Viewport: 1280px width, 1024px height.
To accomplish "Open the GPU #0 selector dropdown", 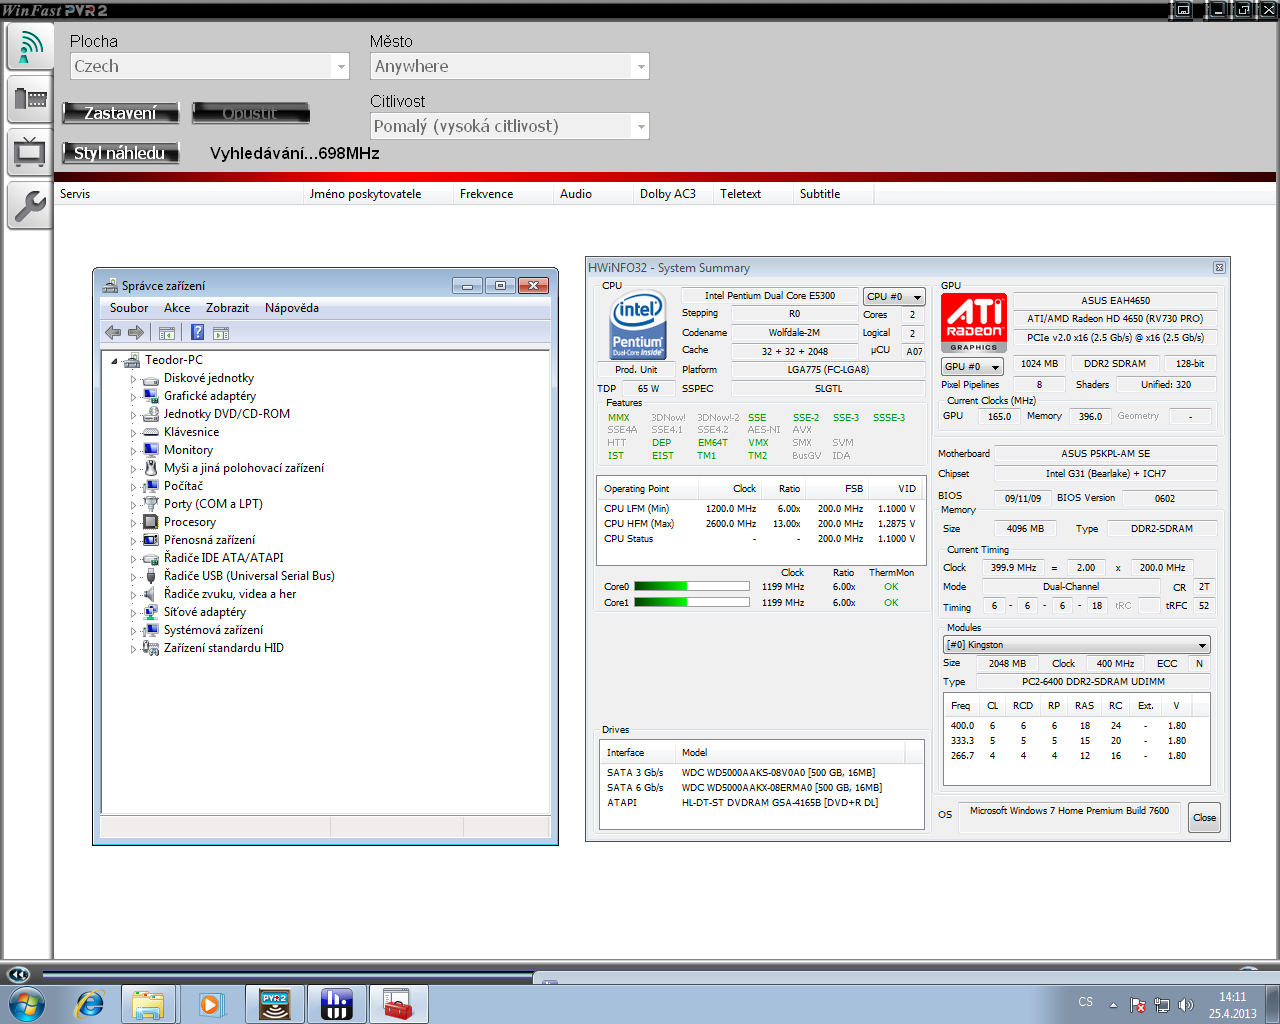I will 972,367.
